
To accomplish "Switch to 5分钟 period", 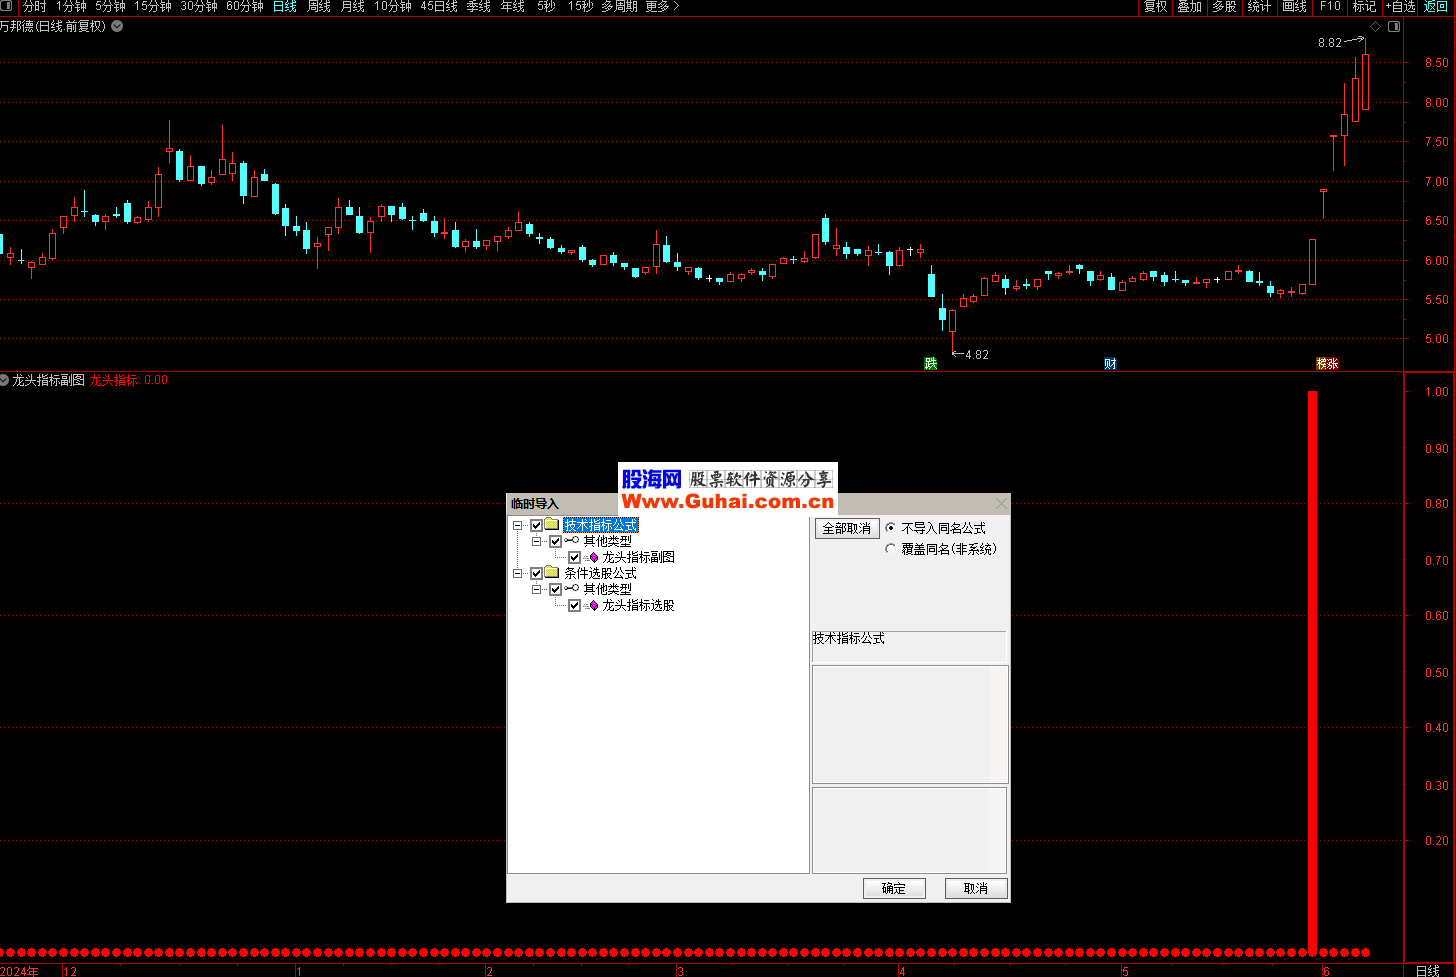I will (110, 6).
